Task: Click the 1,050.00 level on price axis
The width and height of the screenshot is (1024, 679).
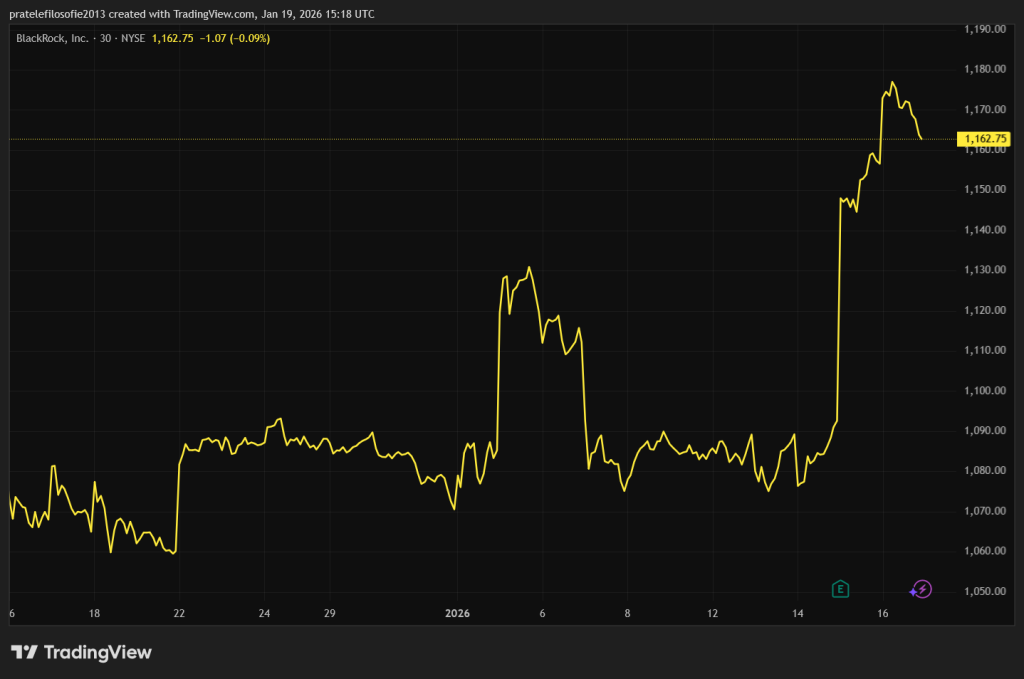Action: [984, 591]
